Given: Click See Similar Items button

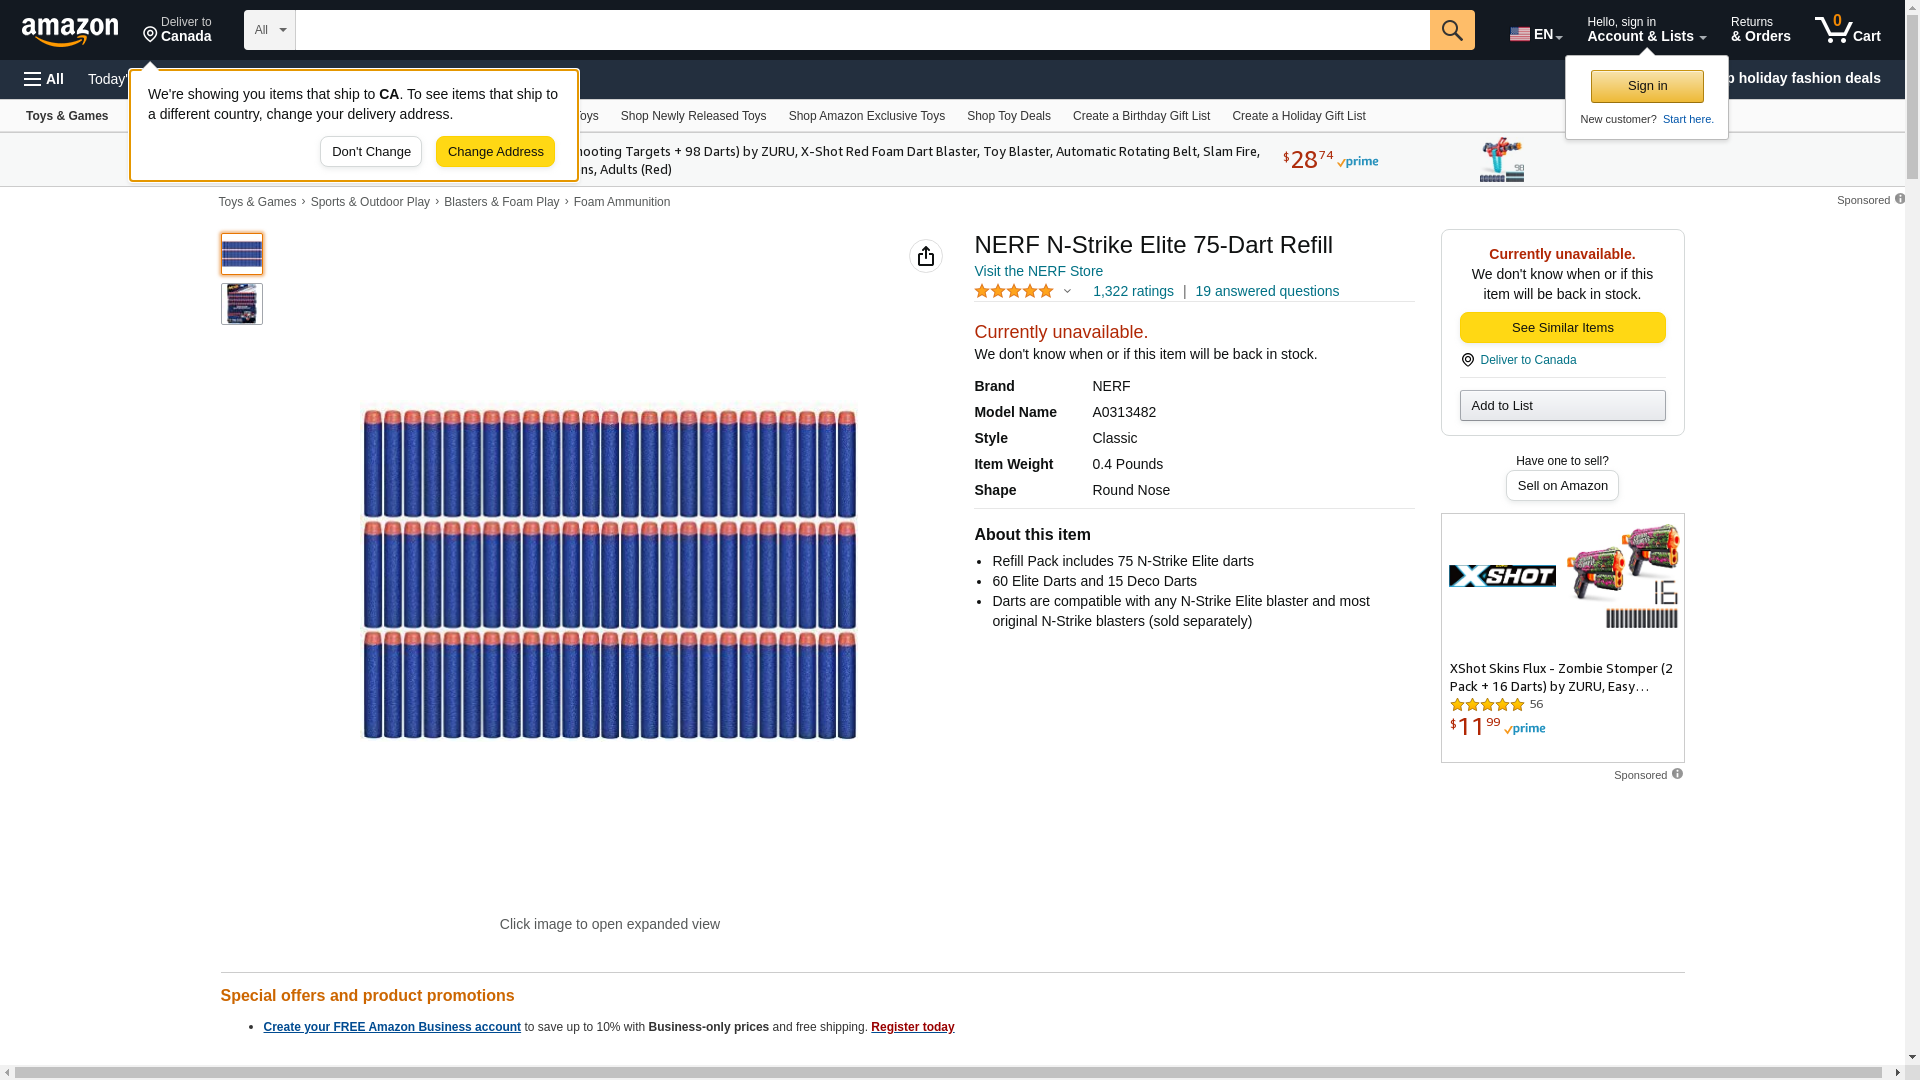Looking at the screenshot, I should (1562, 328).
